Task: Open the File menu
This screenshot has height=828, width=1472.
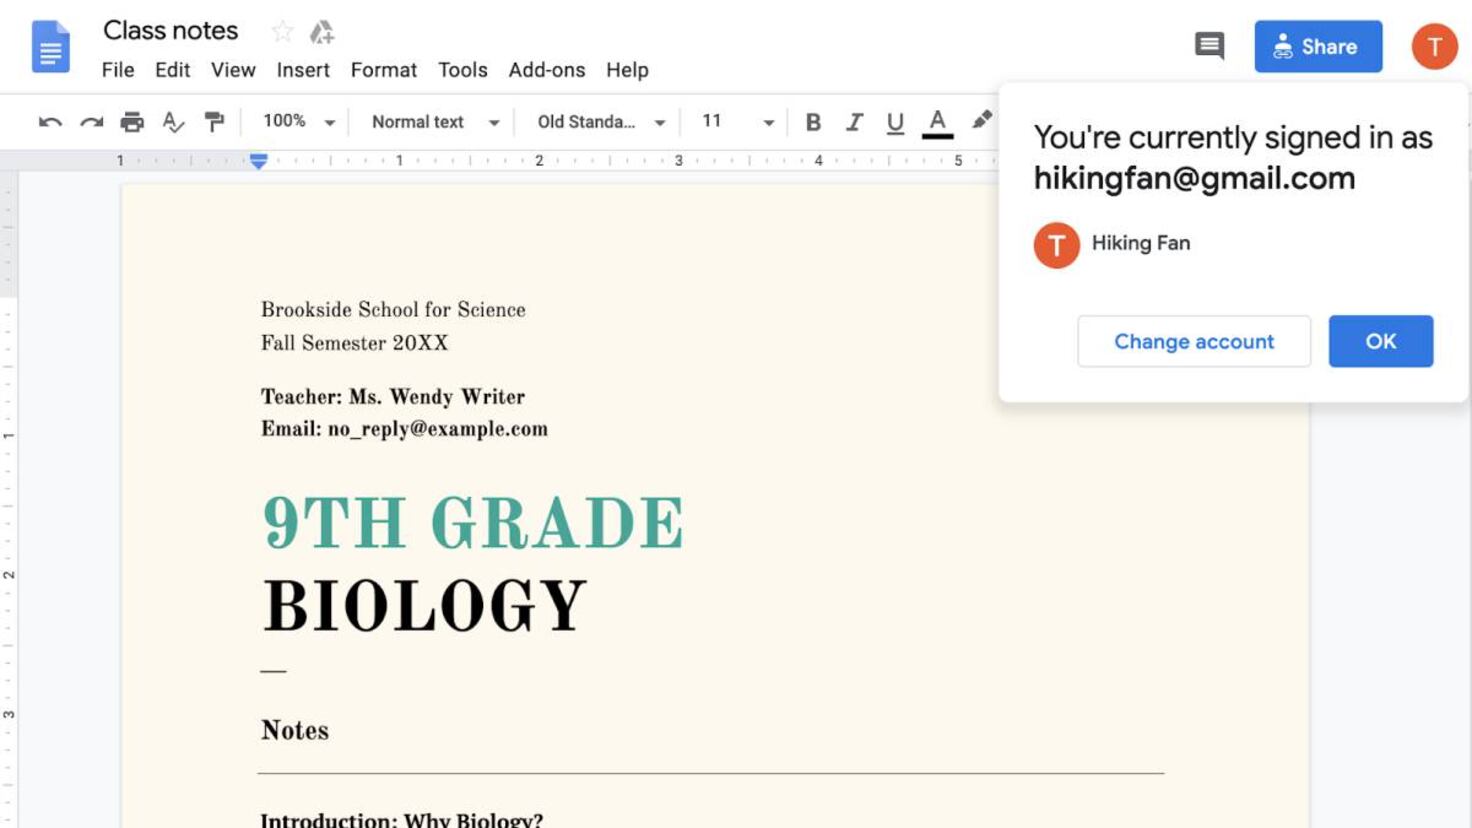Action: (x=117, y=70)
